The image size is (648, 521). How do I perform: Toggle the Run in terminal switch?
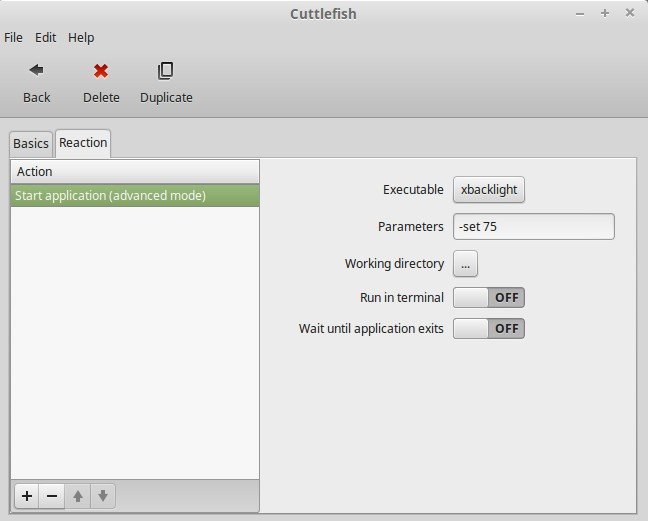pos(488,298)
